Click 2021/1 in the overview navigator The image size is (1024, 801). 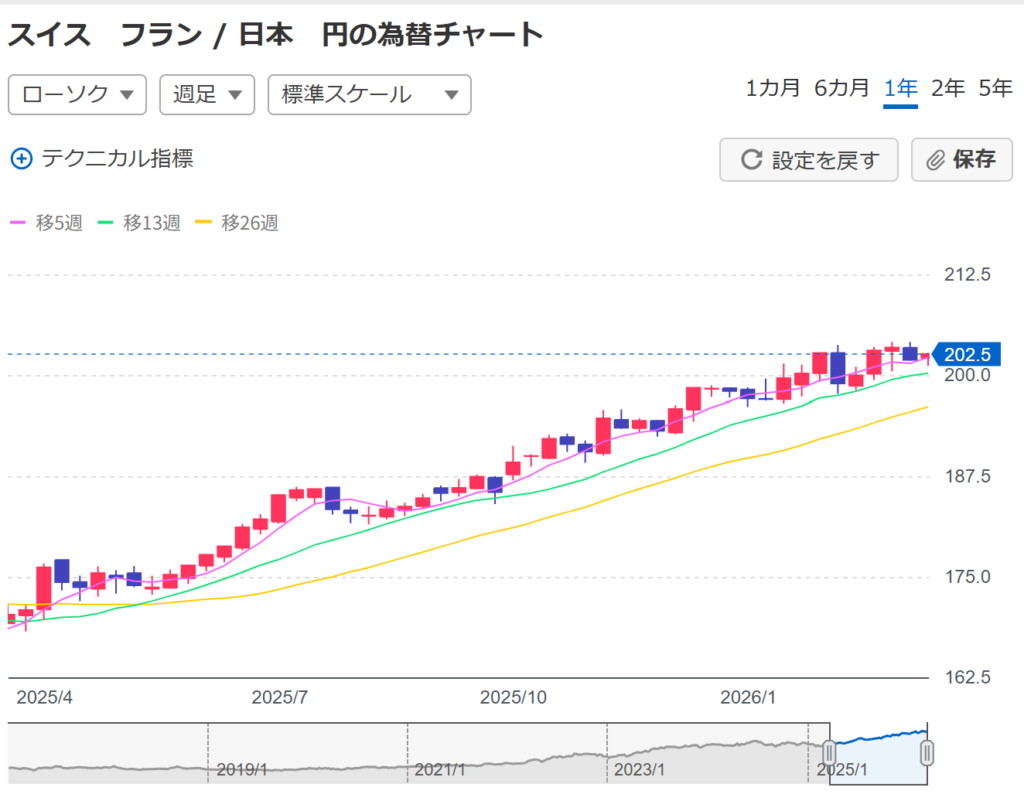point(440,770)
